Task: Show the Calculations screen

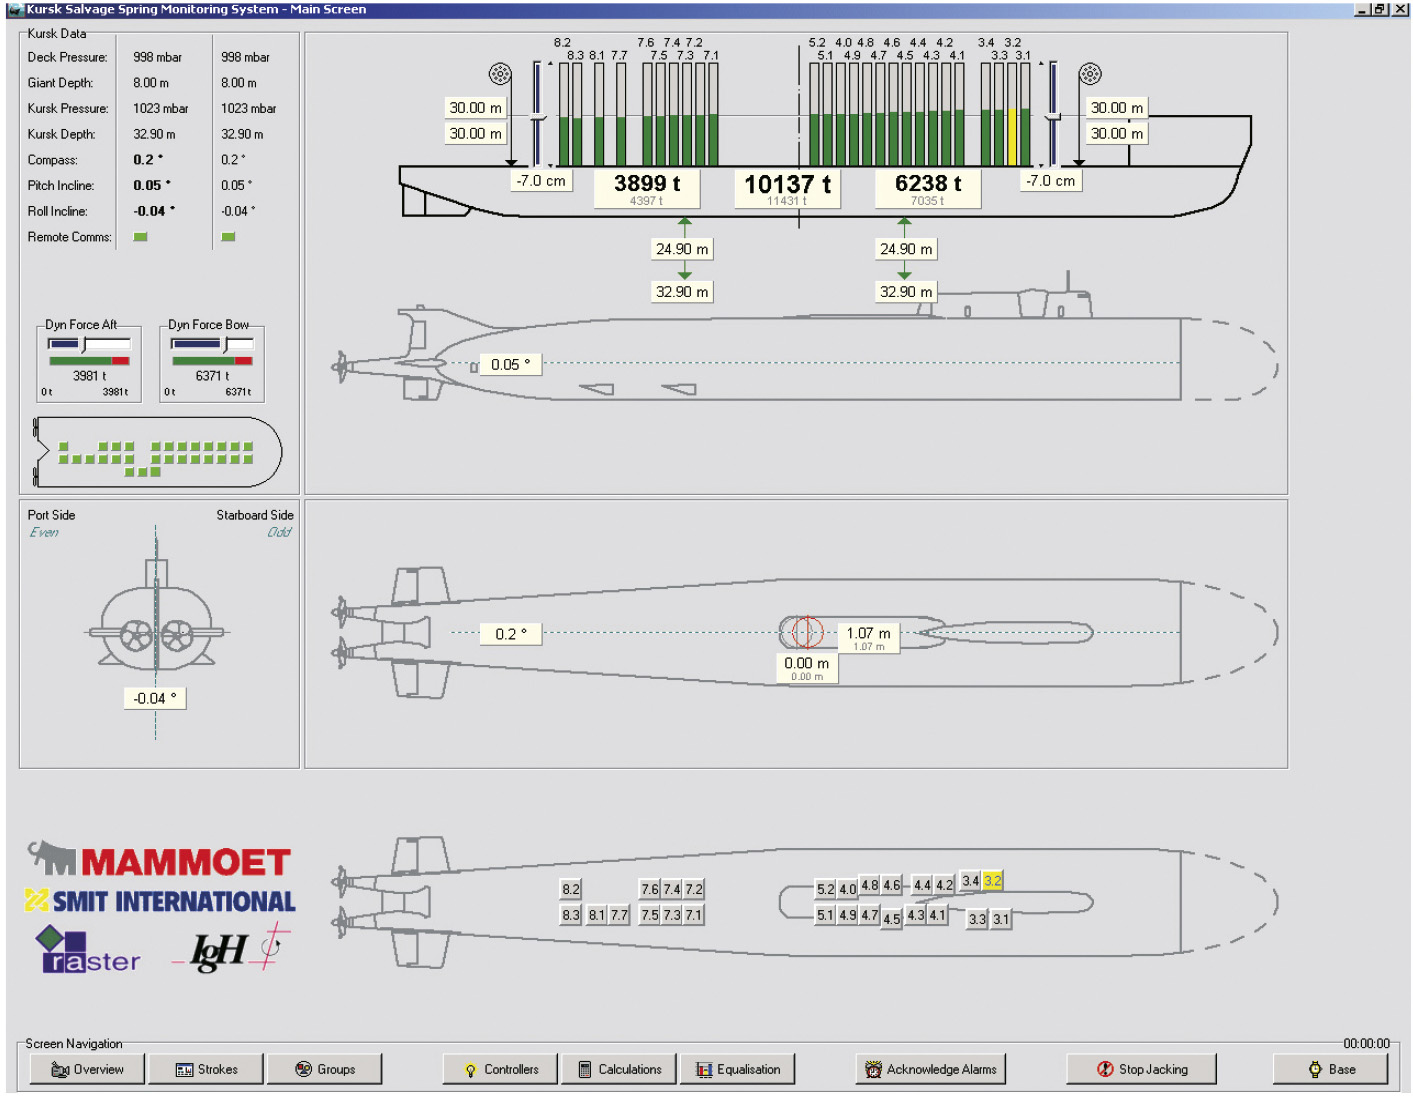Action: [619, 1069]
